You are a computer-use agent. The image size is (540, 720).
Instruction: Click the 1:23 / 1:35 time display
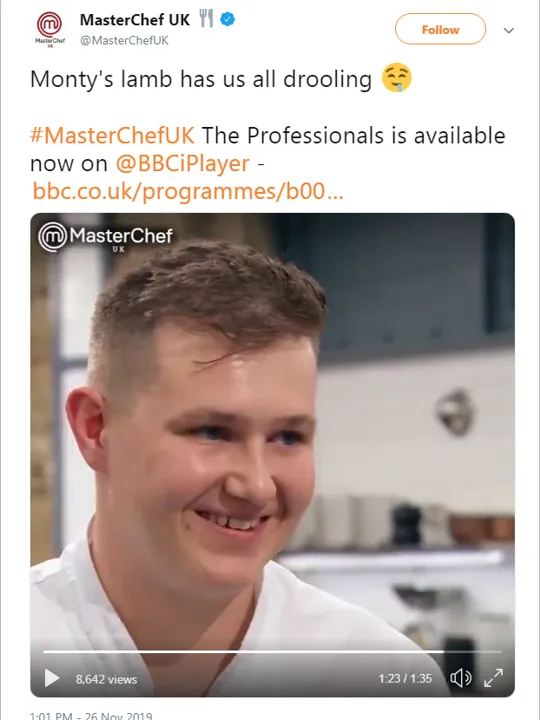click(x=405, y=679)
